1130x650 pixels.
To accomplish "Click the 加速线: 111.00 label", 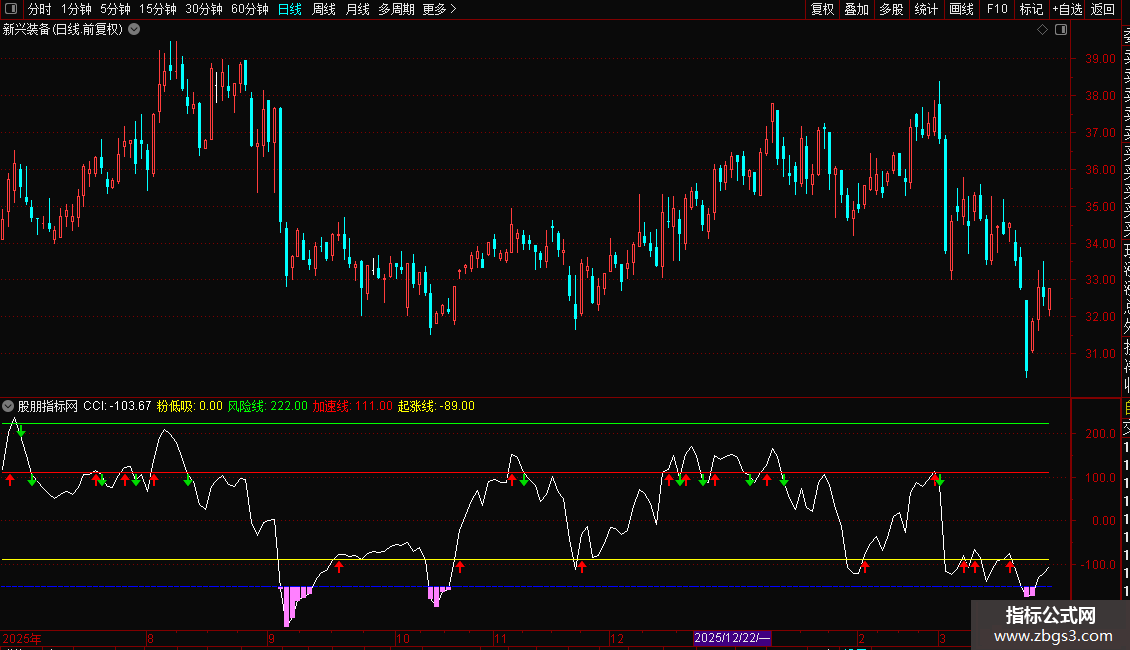I will click(x=352, y=406).
